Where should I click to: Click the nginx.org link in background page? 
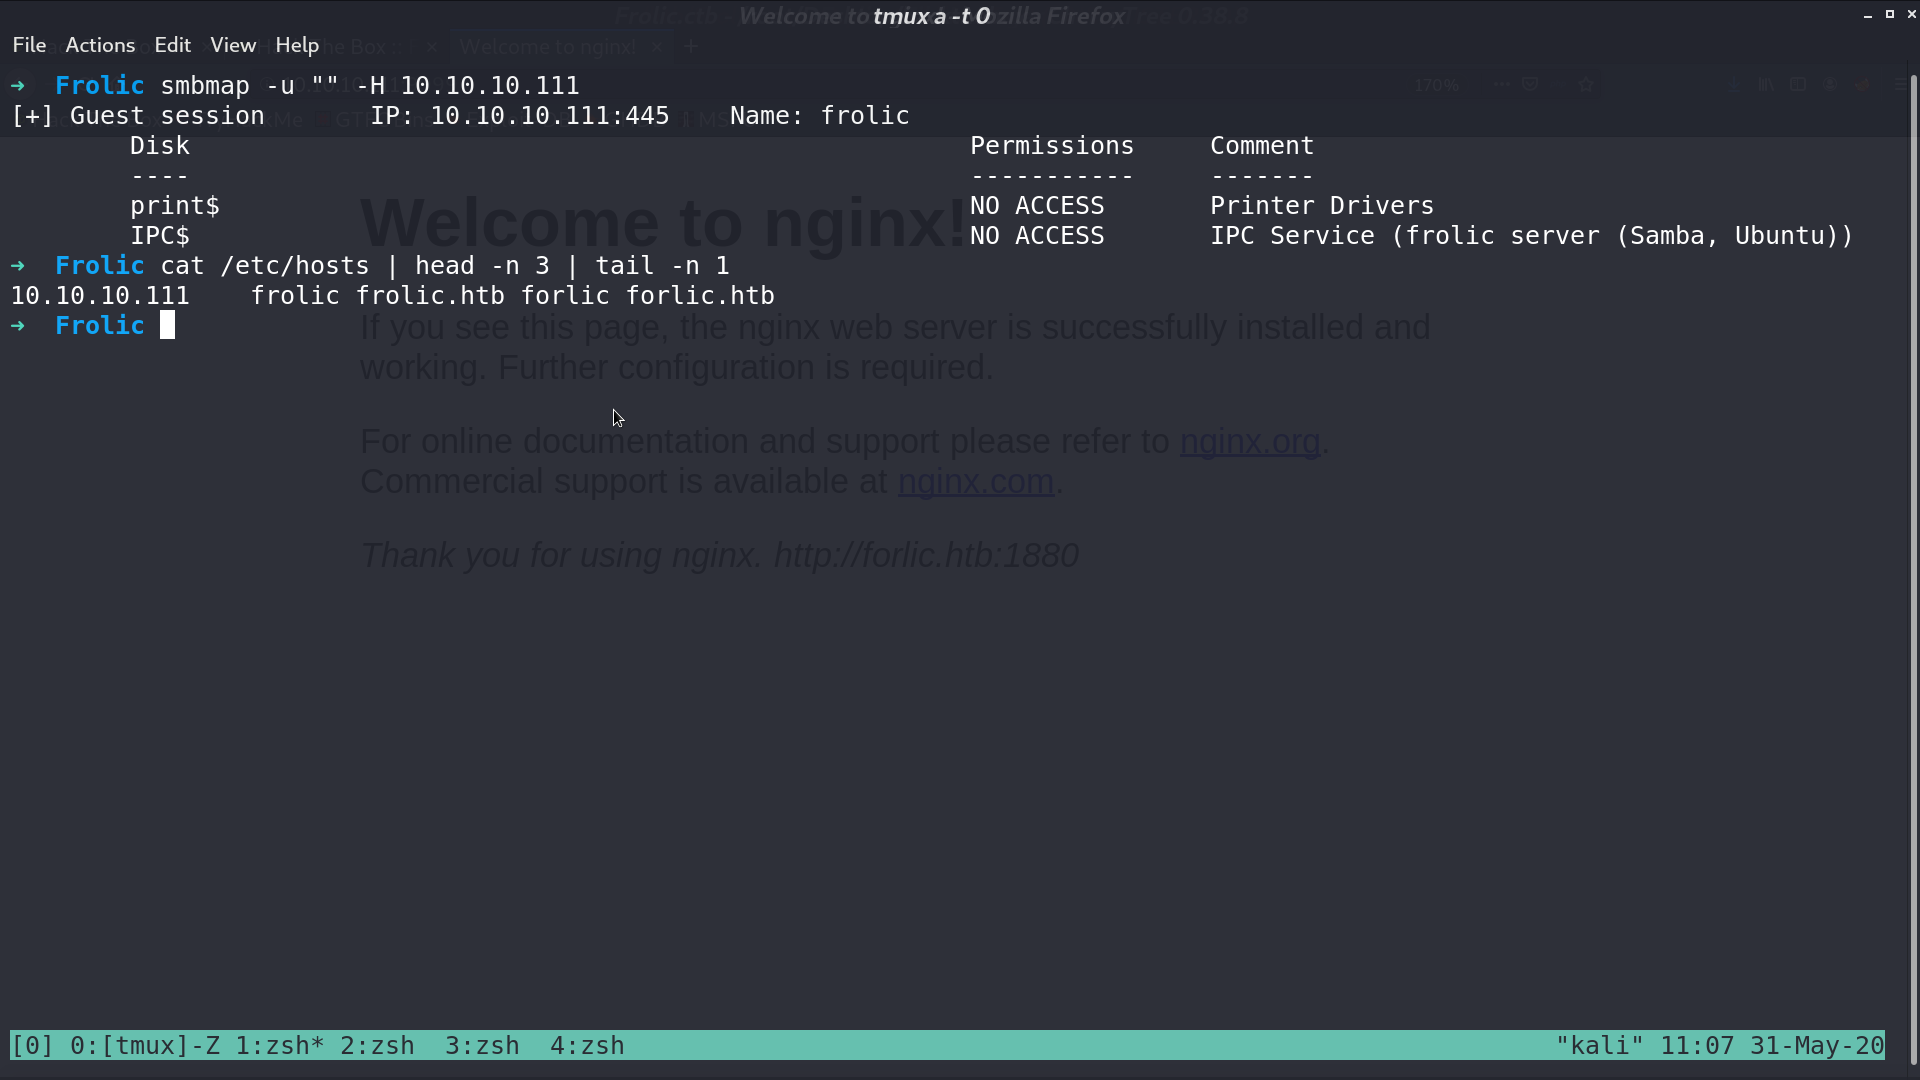click(1250, 441)
